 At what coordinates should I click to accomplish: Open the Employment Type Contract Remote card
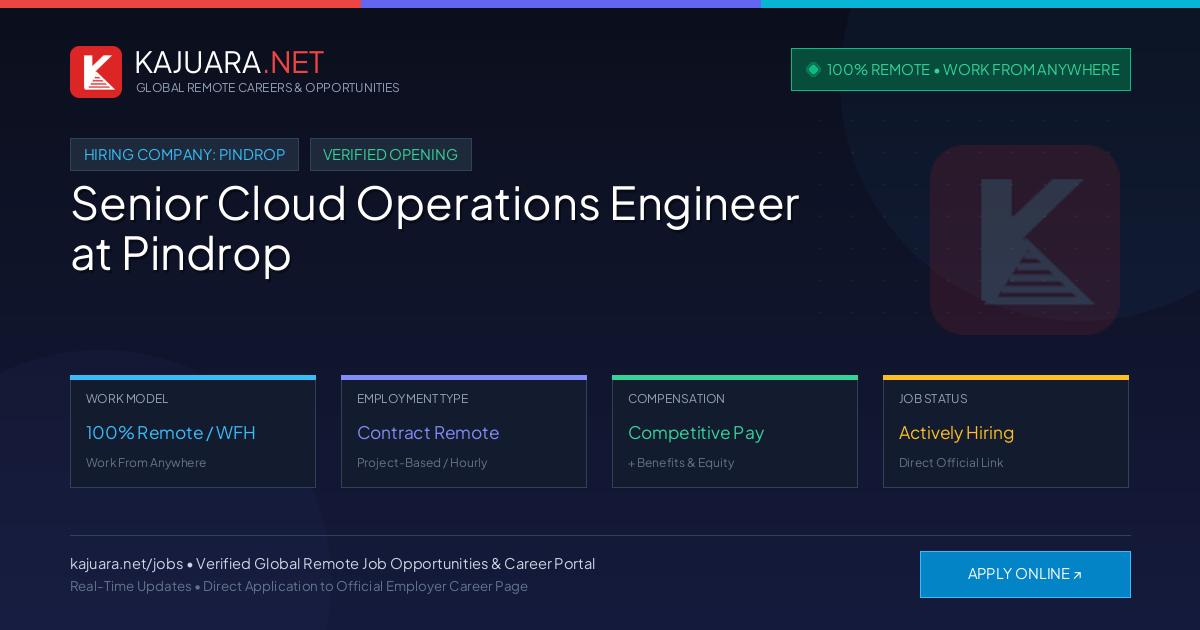click(x=464, y=432)
